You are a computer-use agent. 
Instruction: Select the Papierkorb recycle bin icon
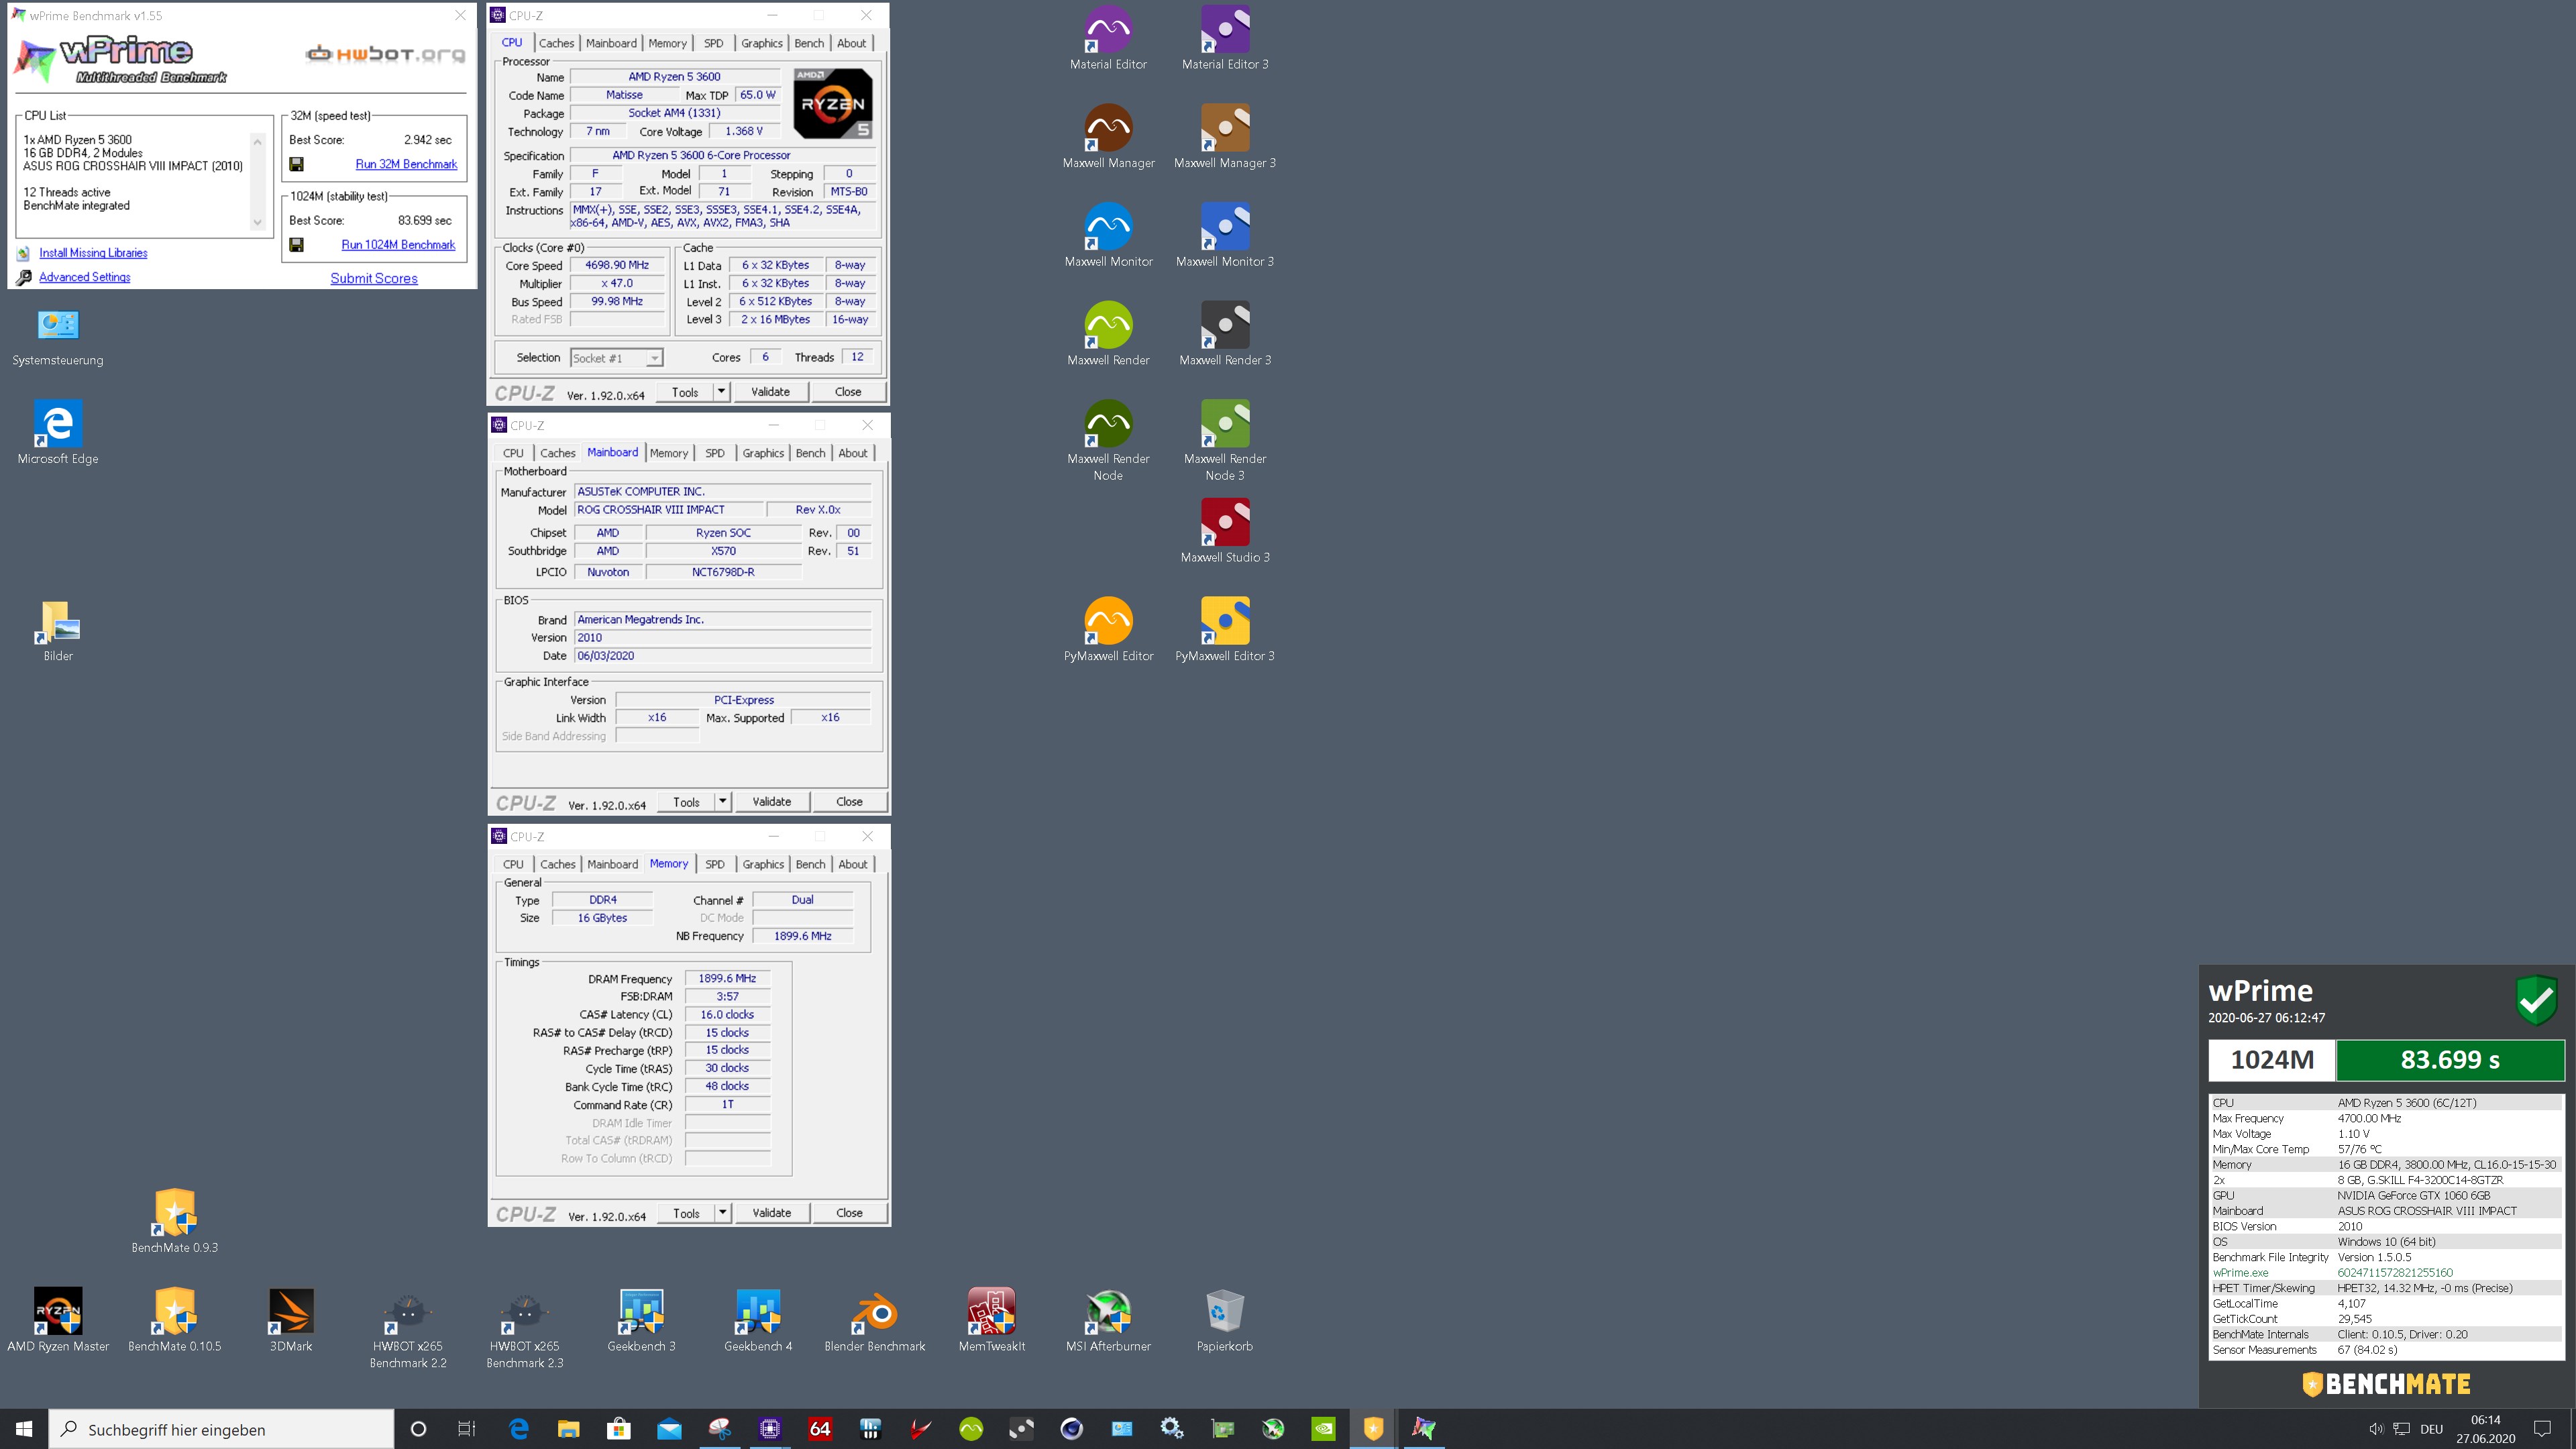(x=1224, y=1319)
